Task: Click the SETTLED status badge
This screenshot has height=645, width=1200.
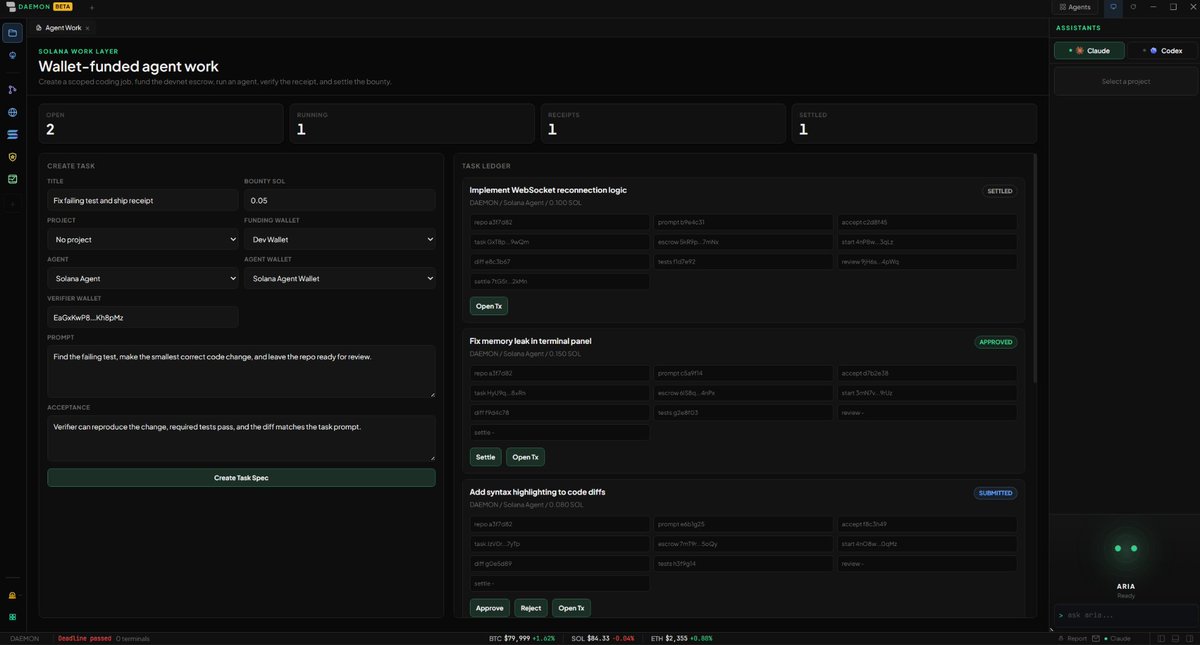Action: pos(1000,191)
